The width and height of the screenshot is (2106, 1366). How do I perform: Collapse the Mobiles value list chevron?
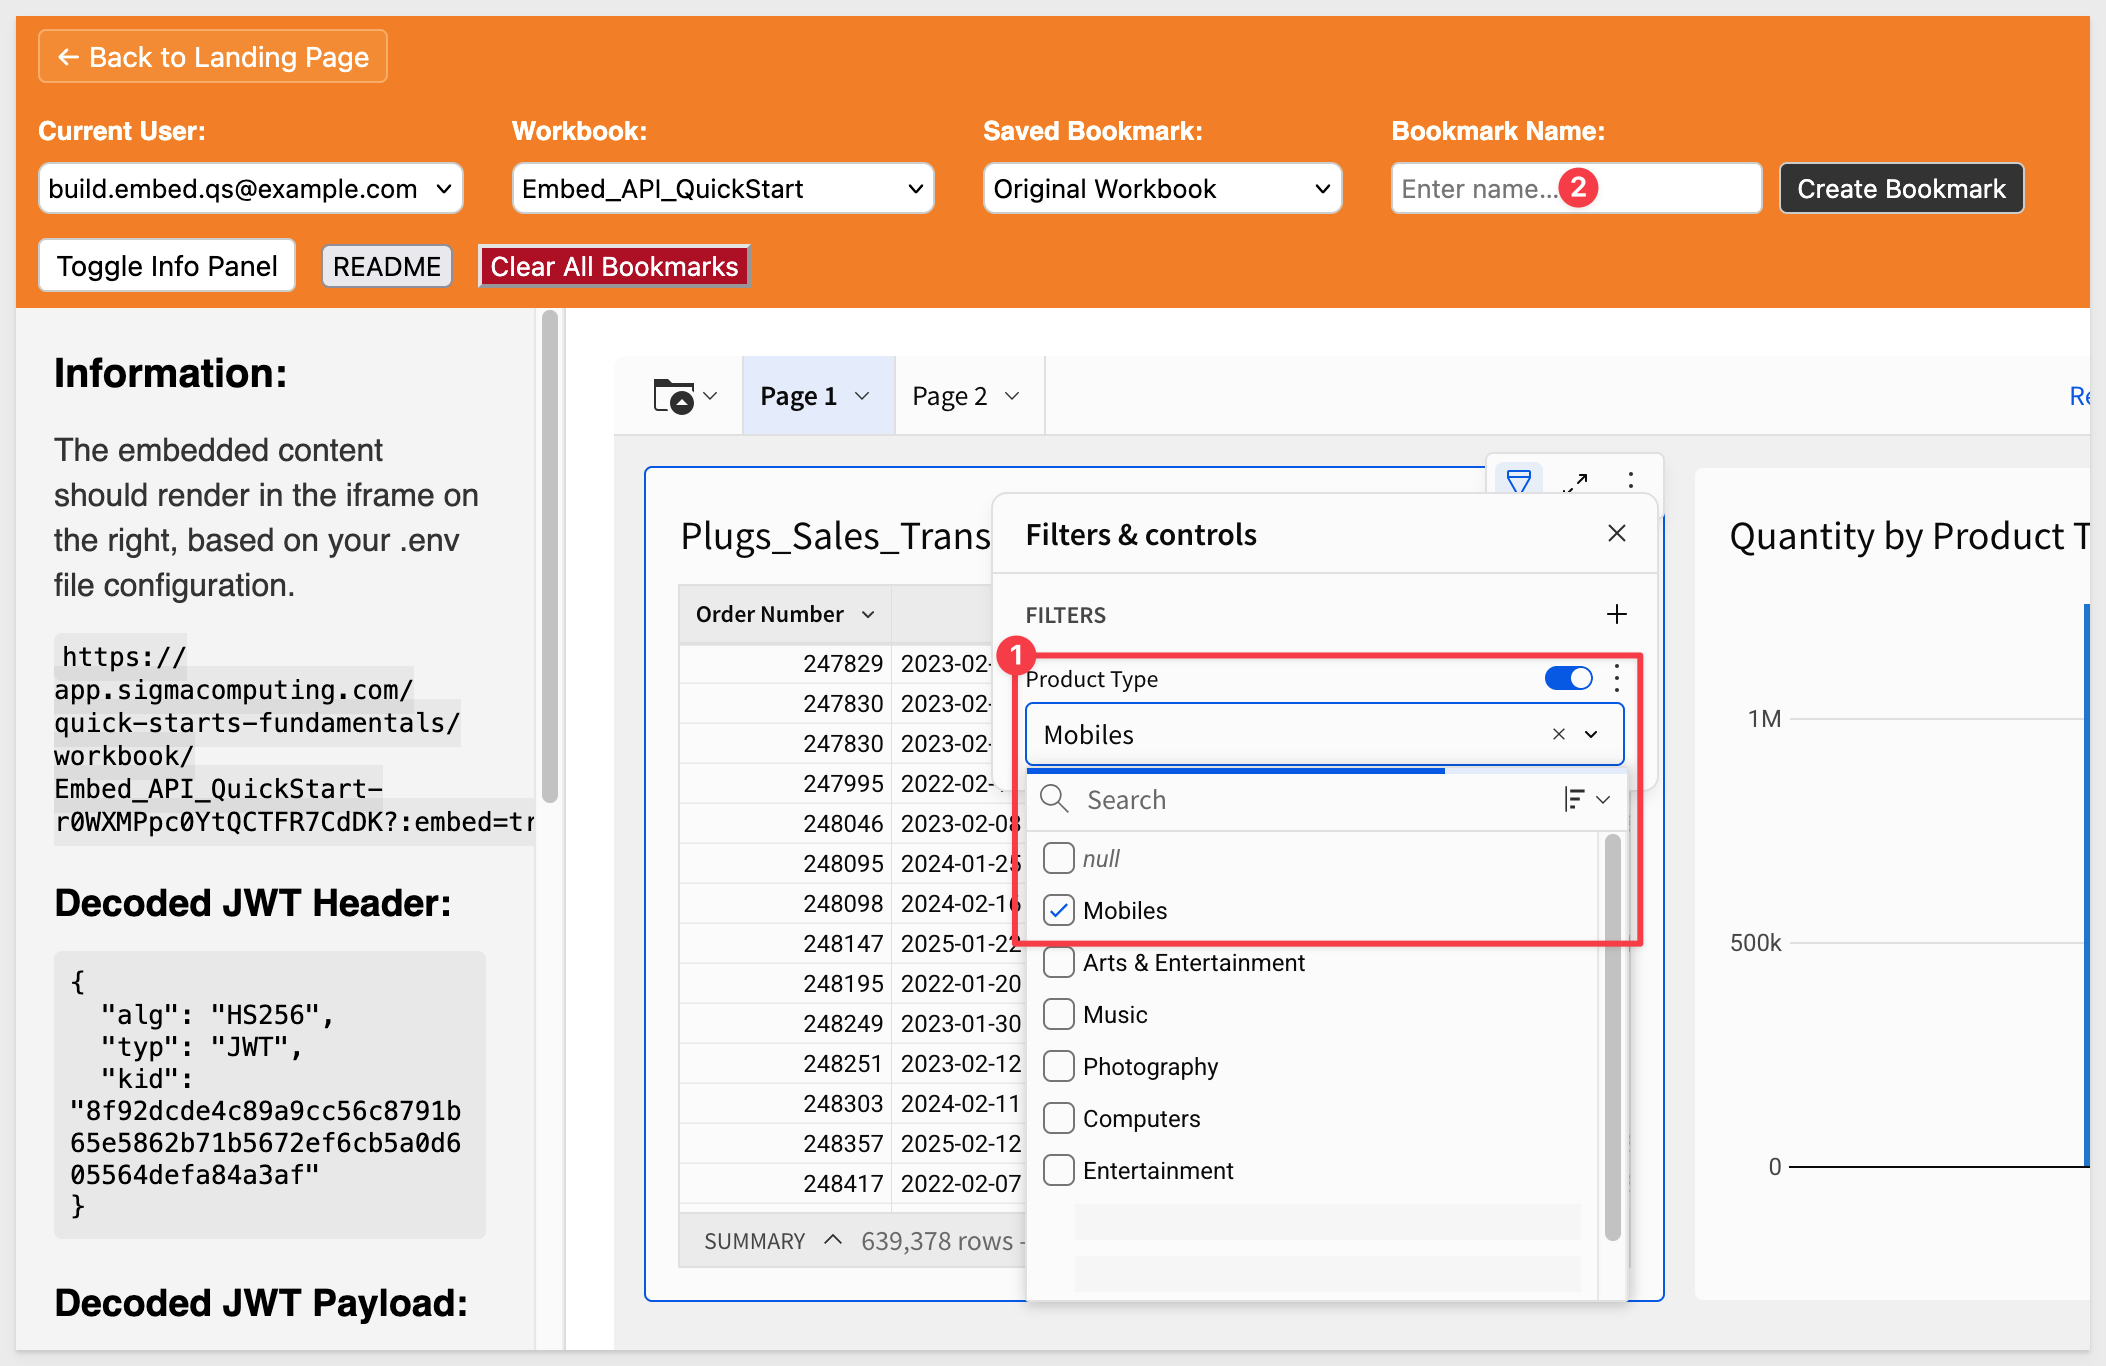coord(1591,734)
